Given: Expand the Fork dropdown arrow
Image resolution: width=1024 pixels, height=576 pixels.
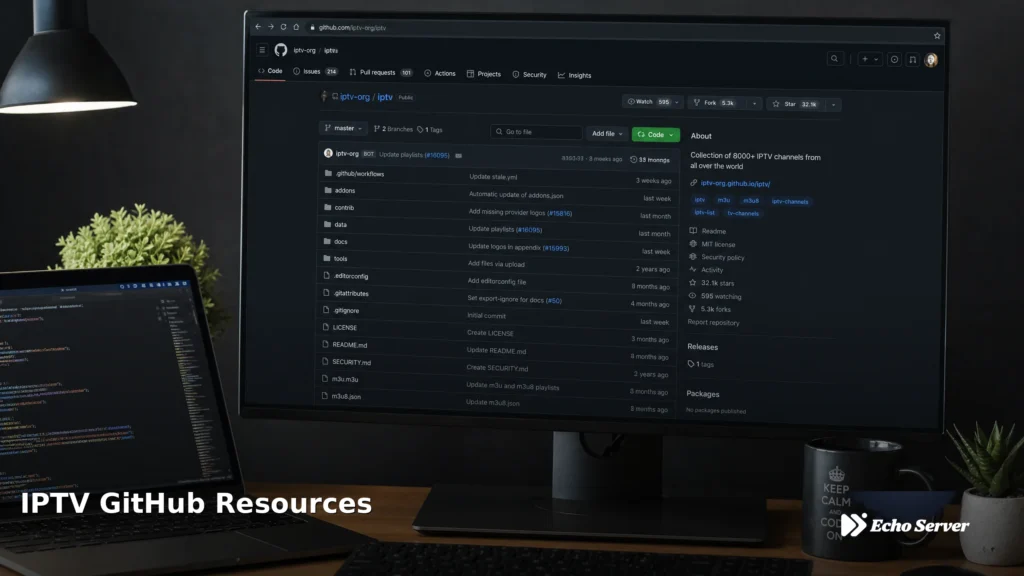Looking at the screenshot, I should pos(755,104).
